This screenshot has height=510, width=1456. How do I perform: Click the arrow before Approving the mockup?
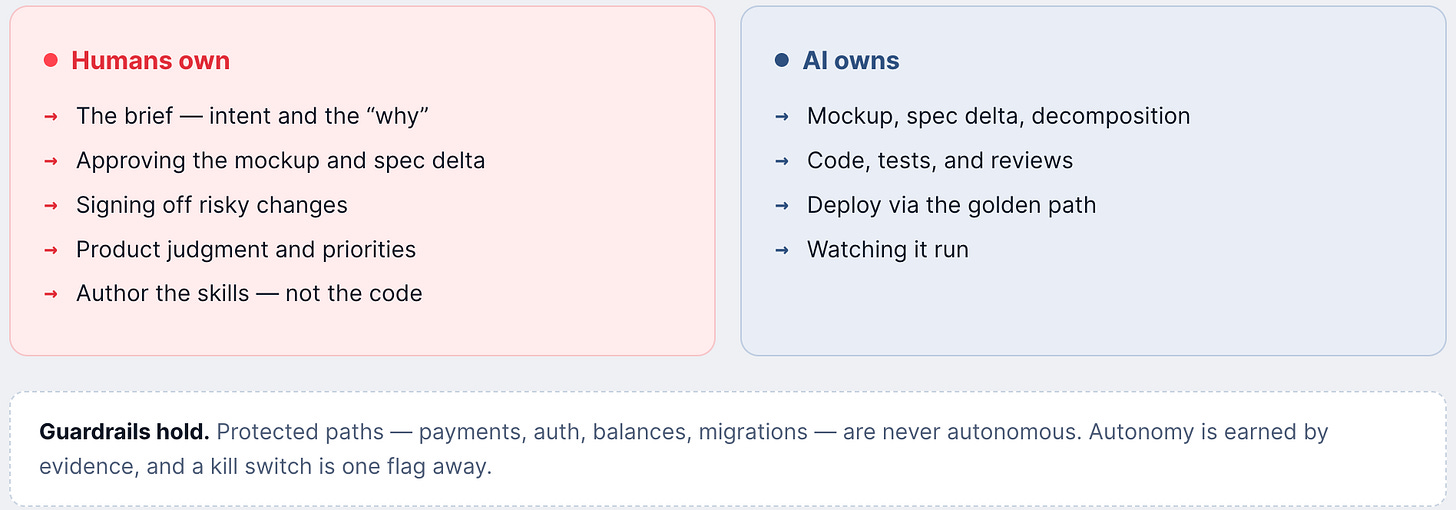pyautogui.click(x=51, y=161)
